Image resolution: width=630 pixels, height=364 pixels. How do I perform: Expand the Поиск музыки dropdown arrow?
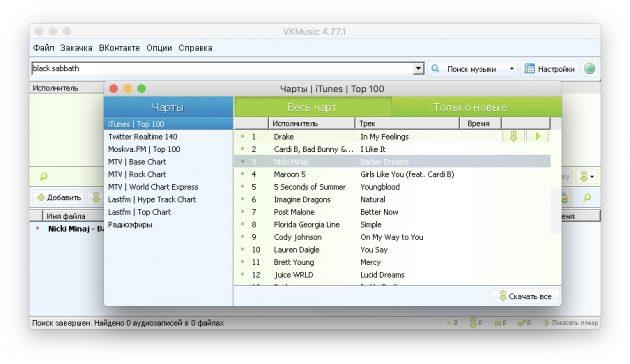coord(511,69)
